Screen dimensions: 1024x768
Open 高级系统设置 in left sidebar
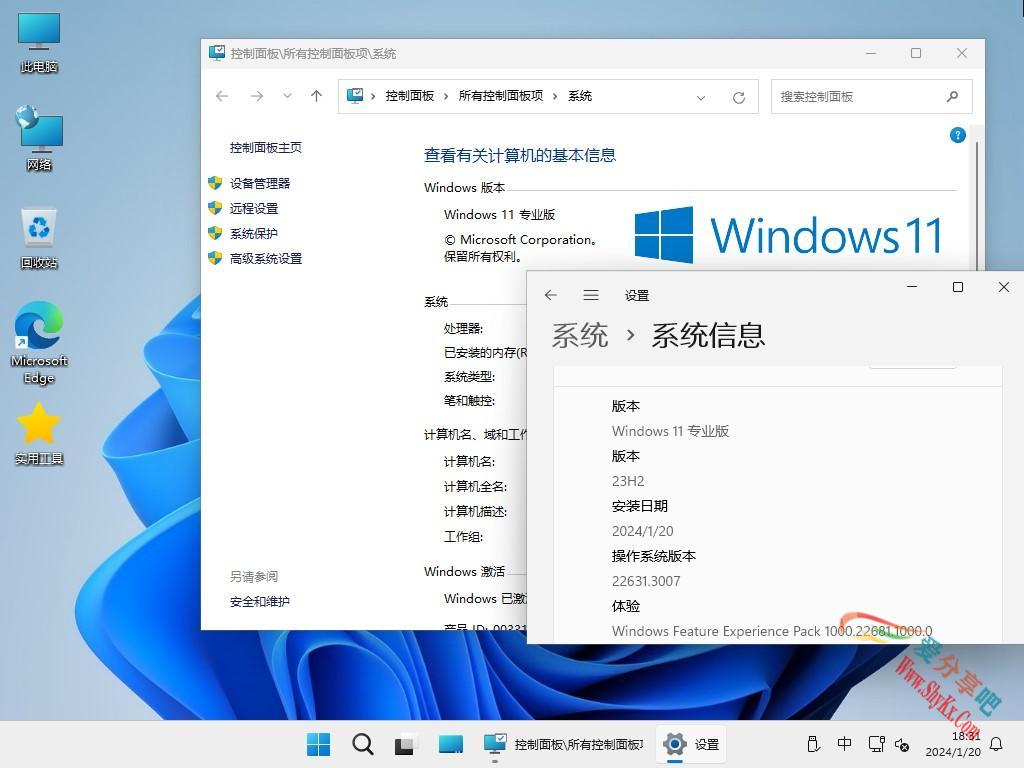pyautogui.click(x=266, y=259)
